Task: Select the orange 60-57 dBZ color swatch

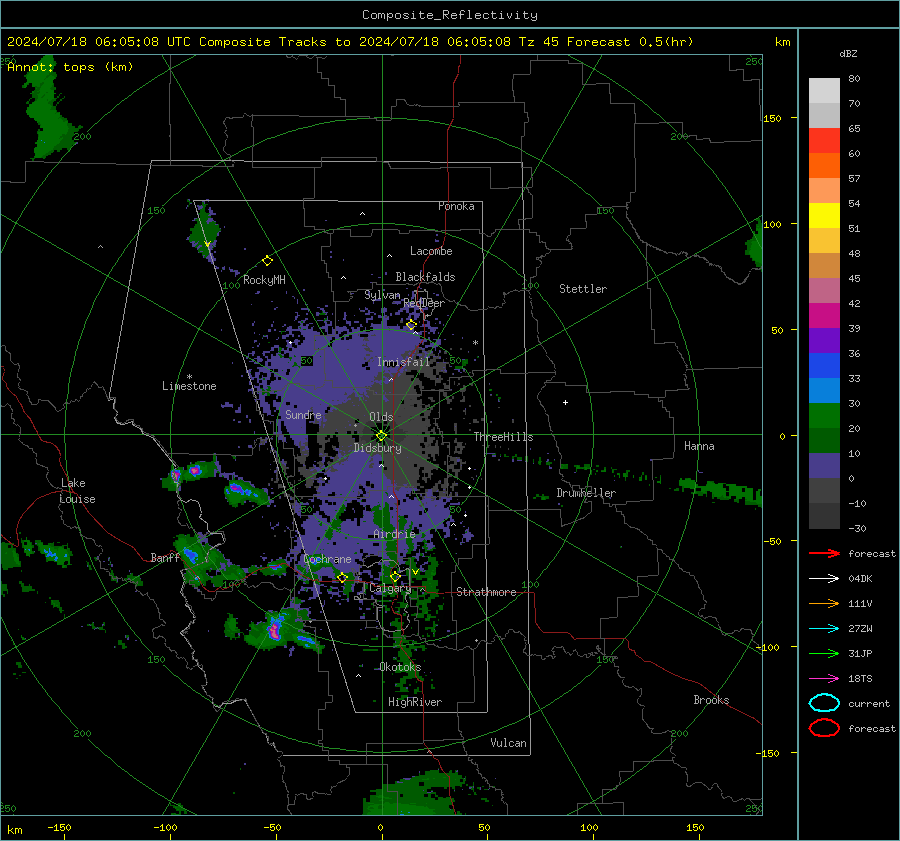Action: (x=824, y=166)
